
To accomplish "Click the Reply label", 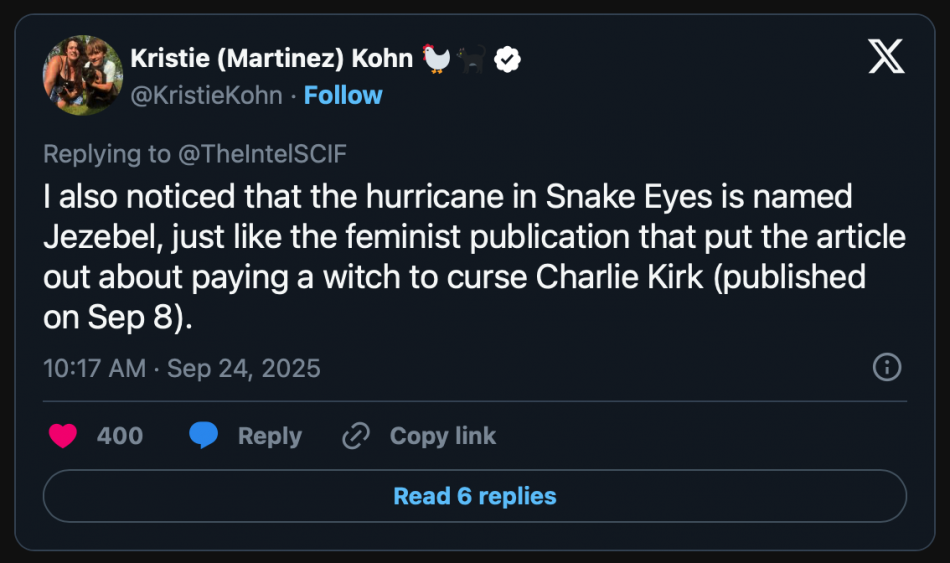I will [270, 436].
